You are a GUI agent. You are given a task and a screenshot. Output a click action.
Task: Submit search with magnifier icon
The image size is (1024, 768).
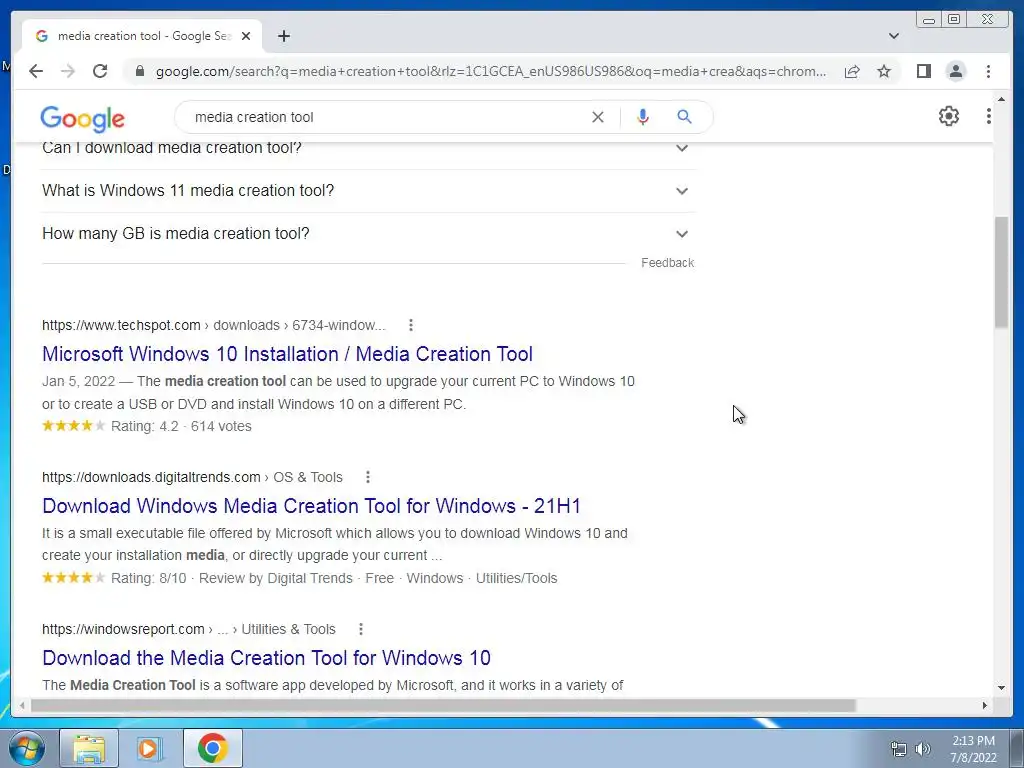click(684, 117)
